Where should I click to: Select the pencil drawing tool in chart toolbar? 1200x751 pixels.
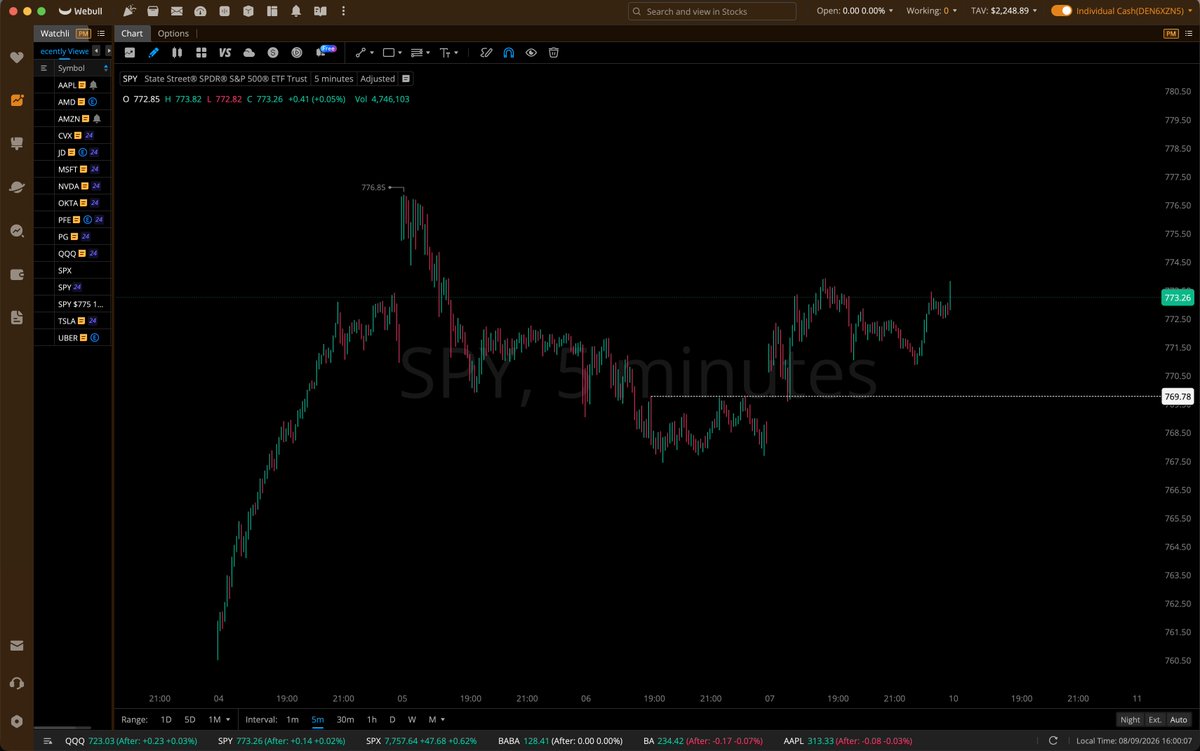[153, 52]
